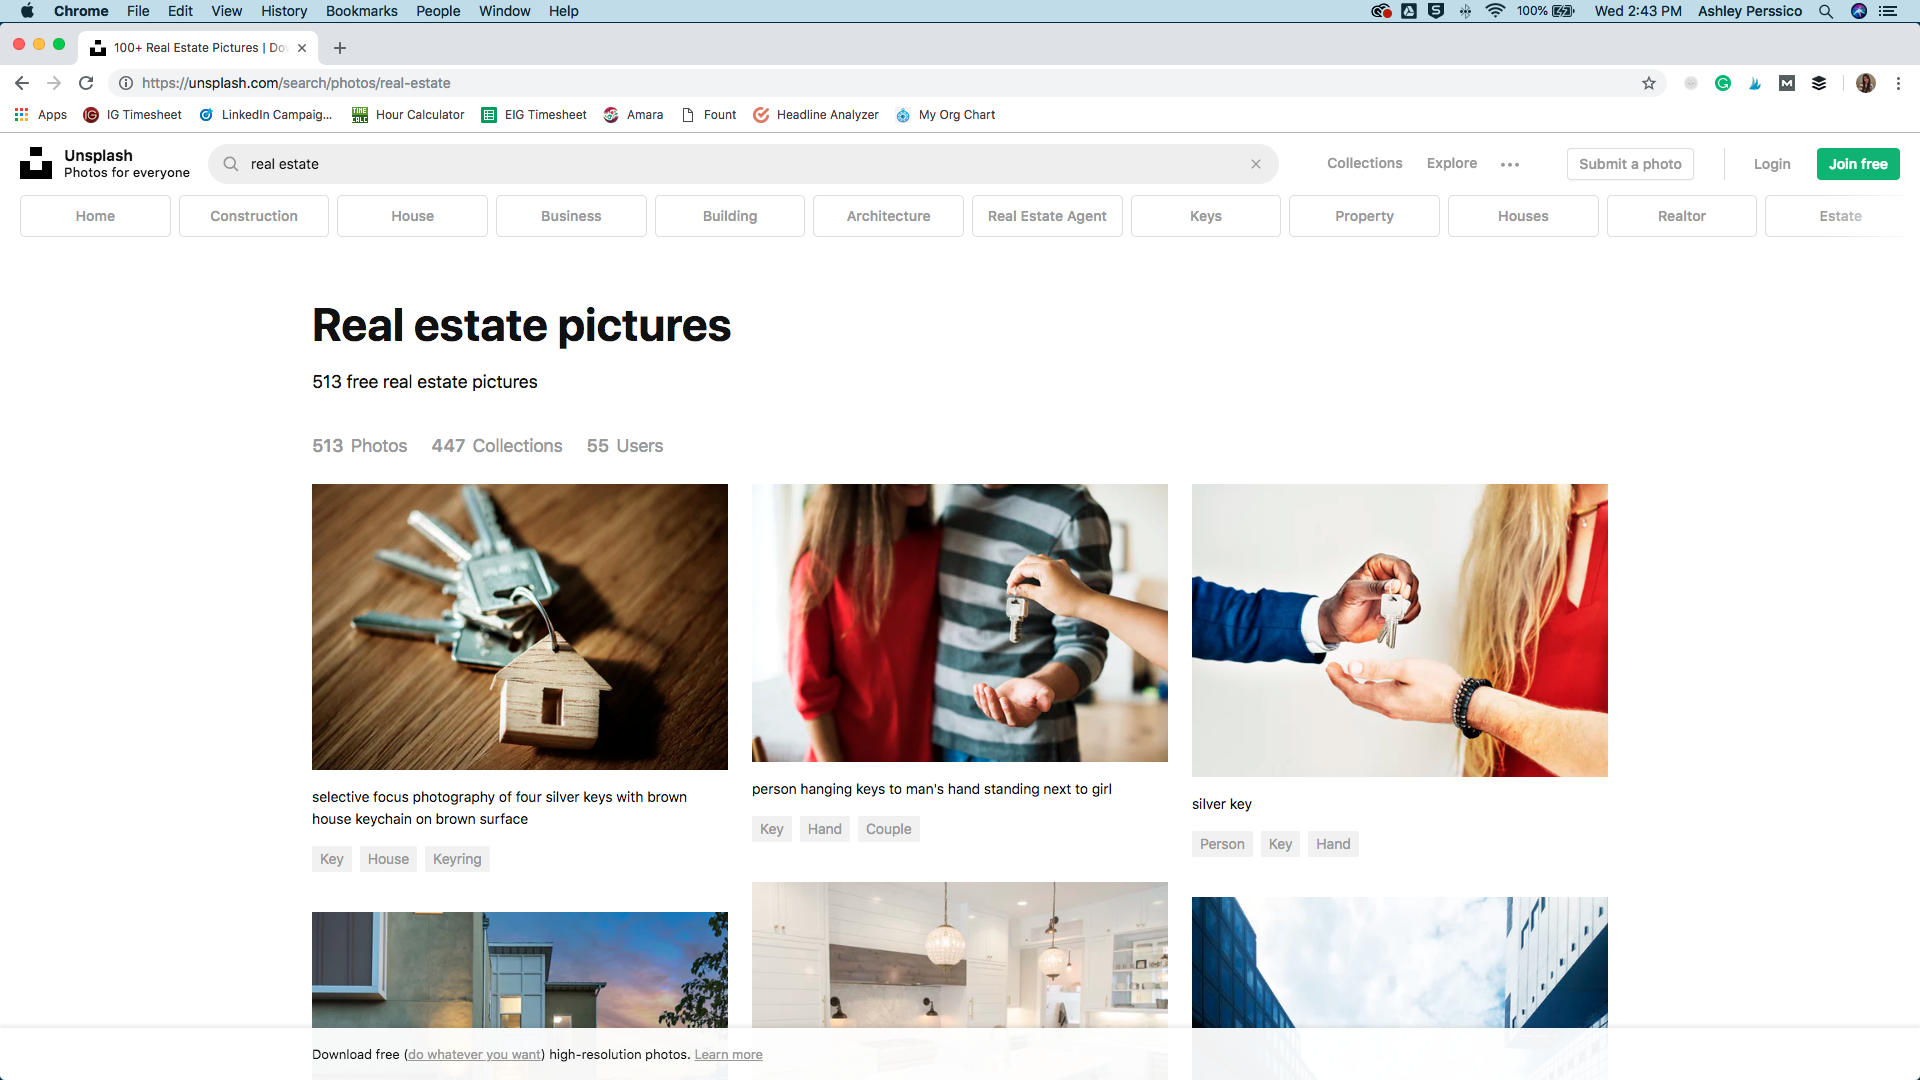Click the Join free button
Viewport: 1920px width, 1080px height.
pos(1857,164)
